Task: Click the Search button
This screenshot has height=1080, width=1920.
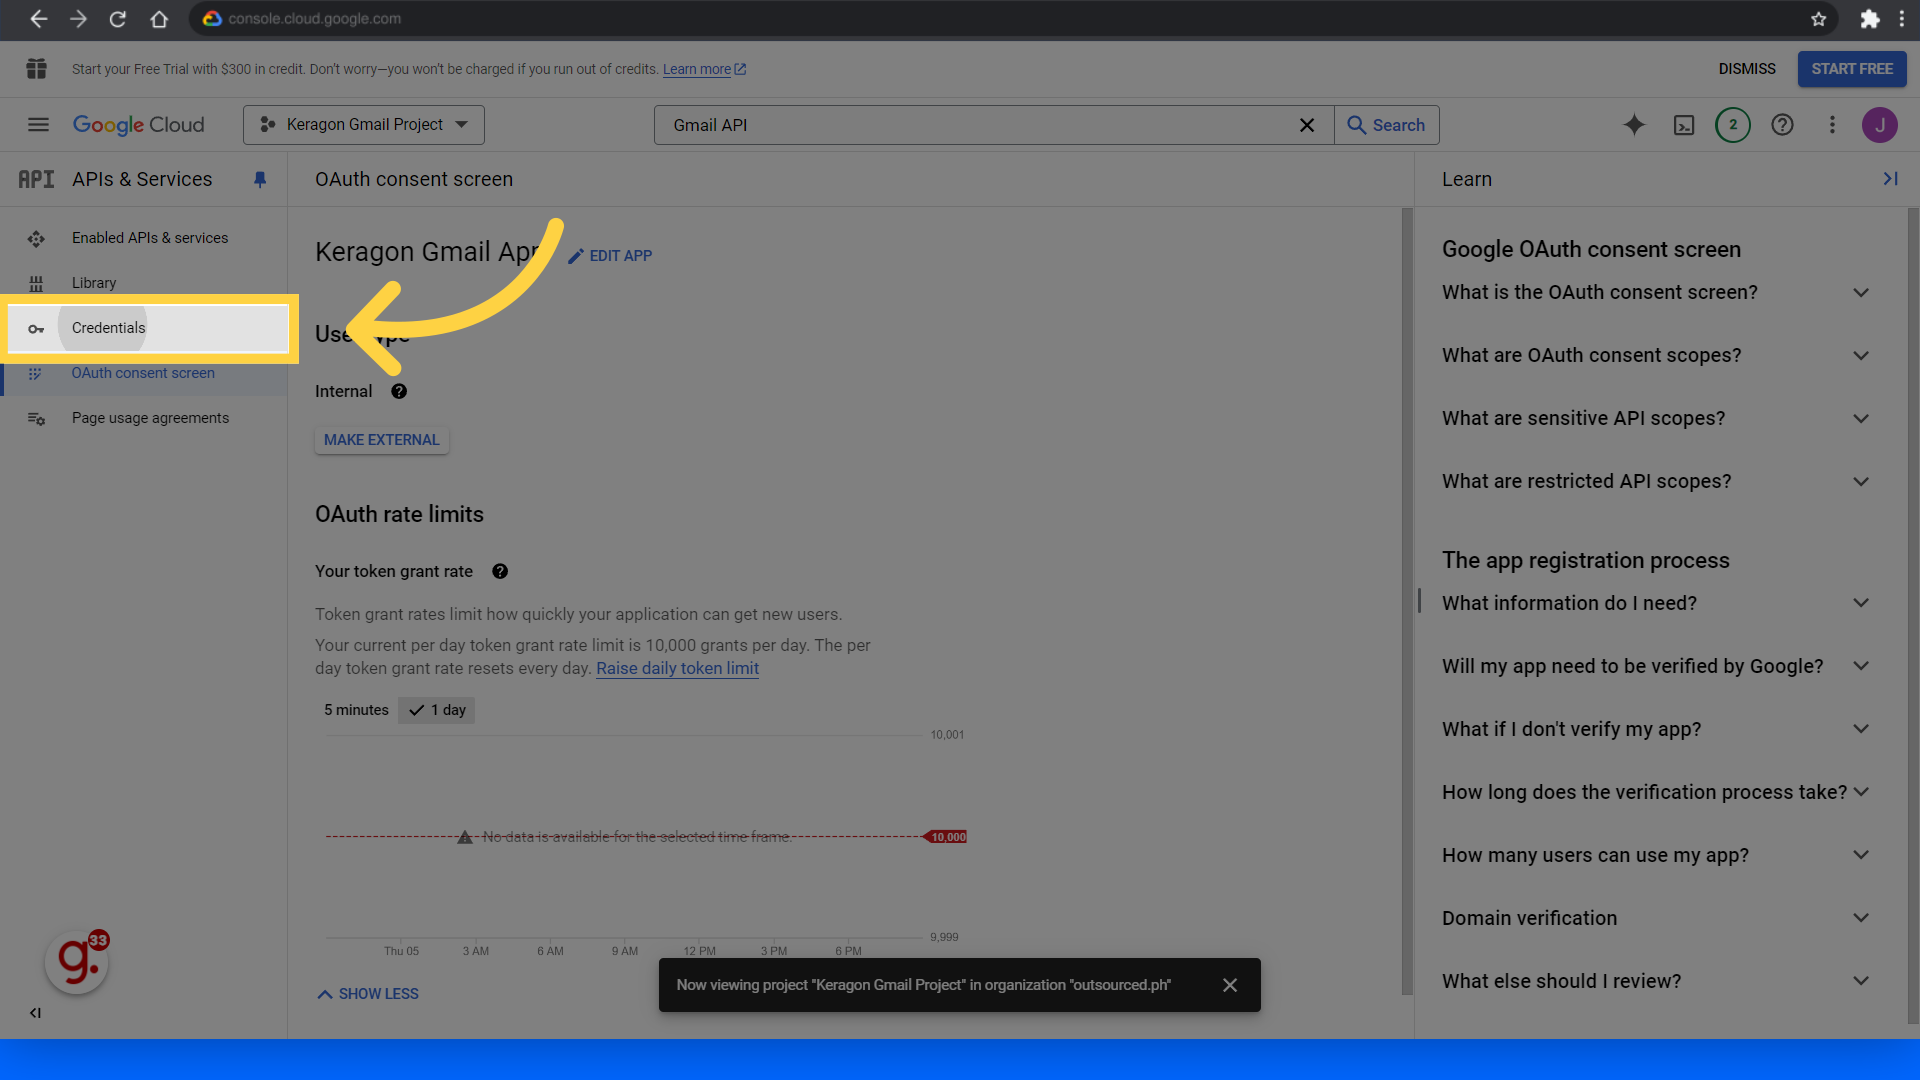Action: (1387, 125)
